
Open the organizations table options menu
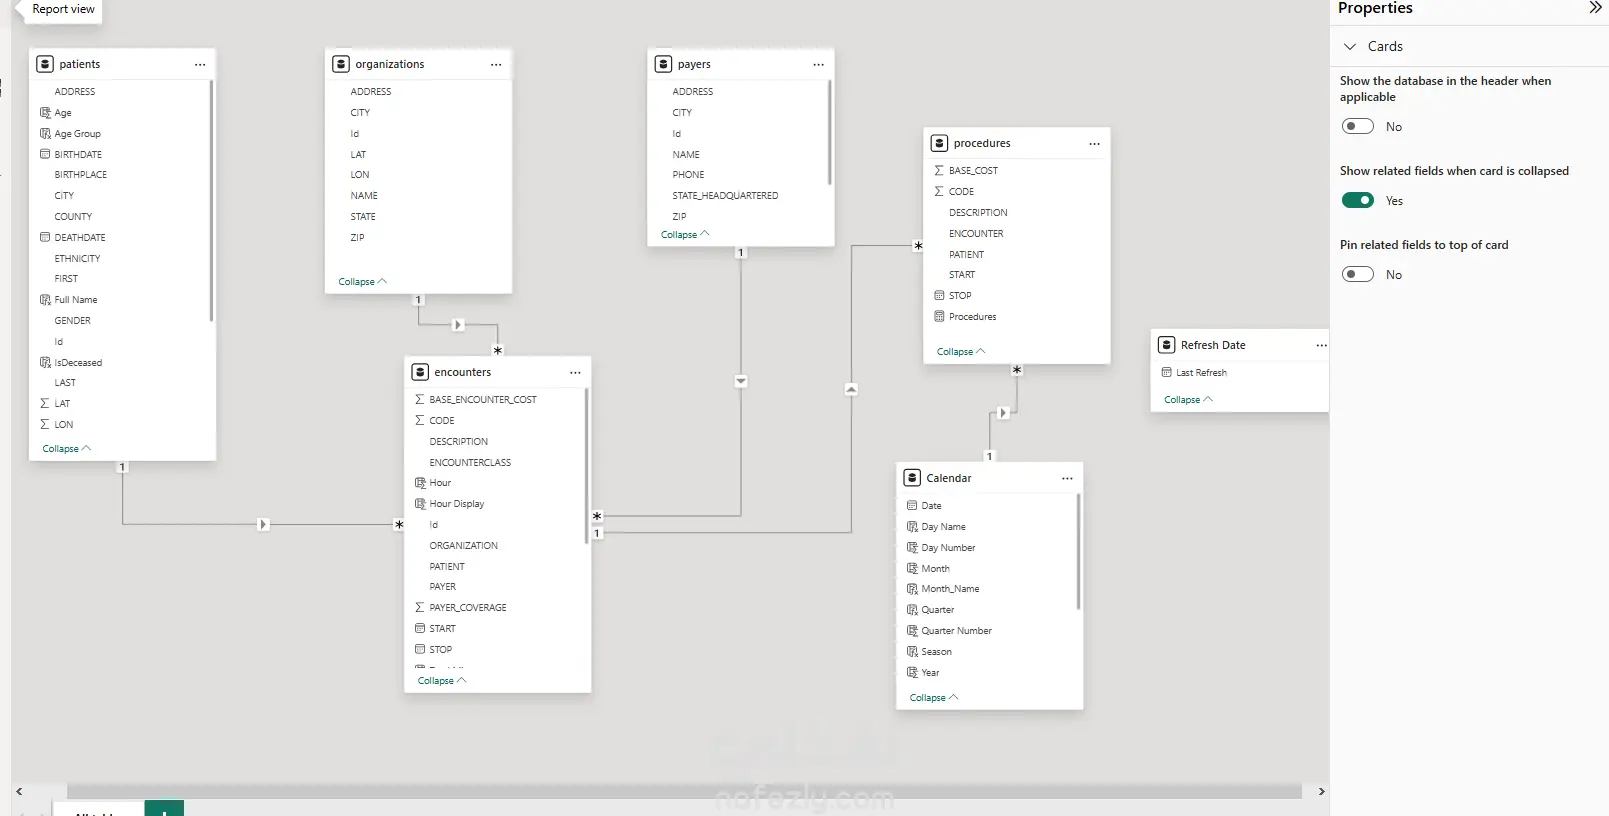click(x=496, y=64)
